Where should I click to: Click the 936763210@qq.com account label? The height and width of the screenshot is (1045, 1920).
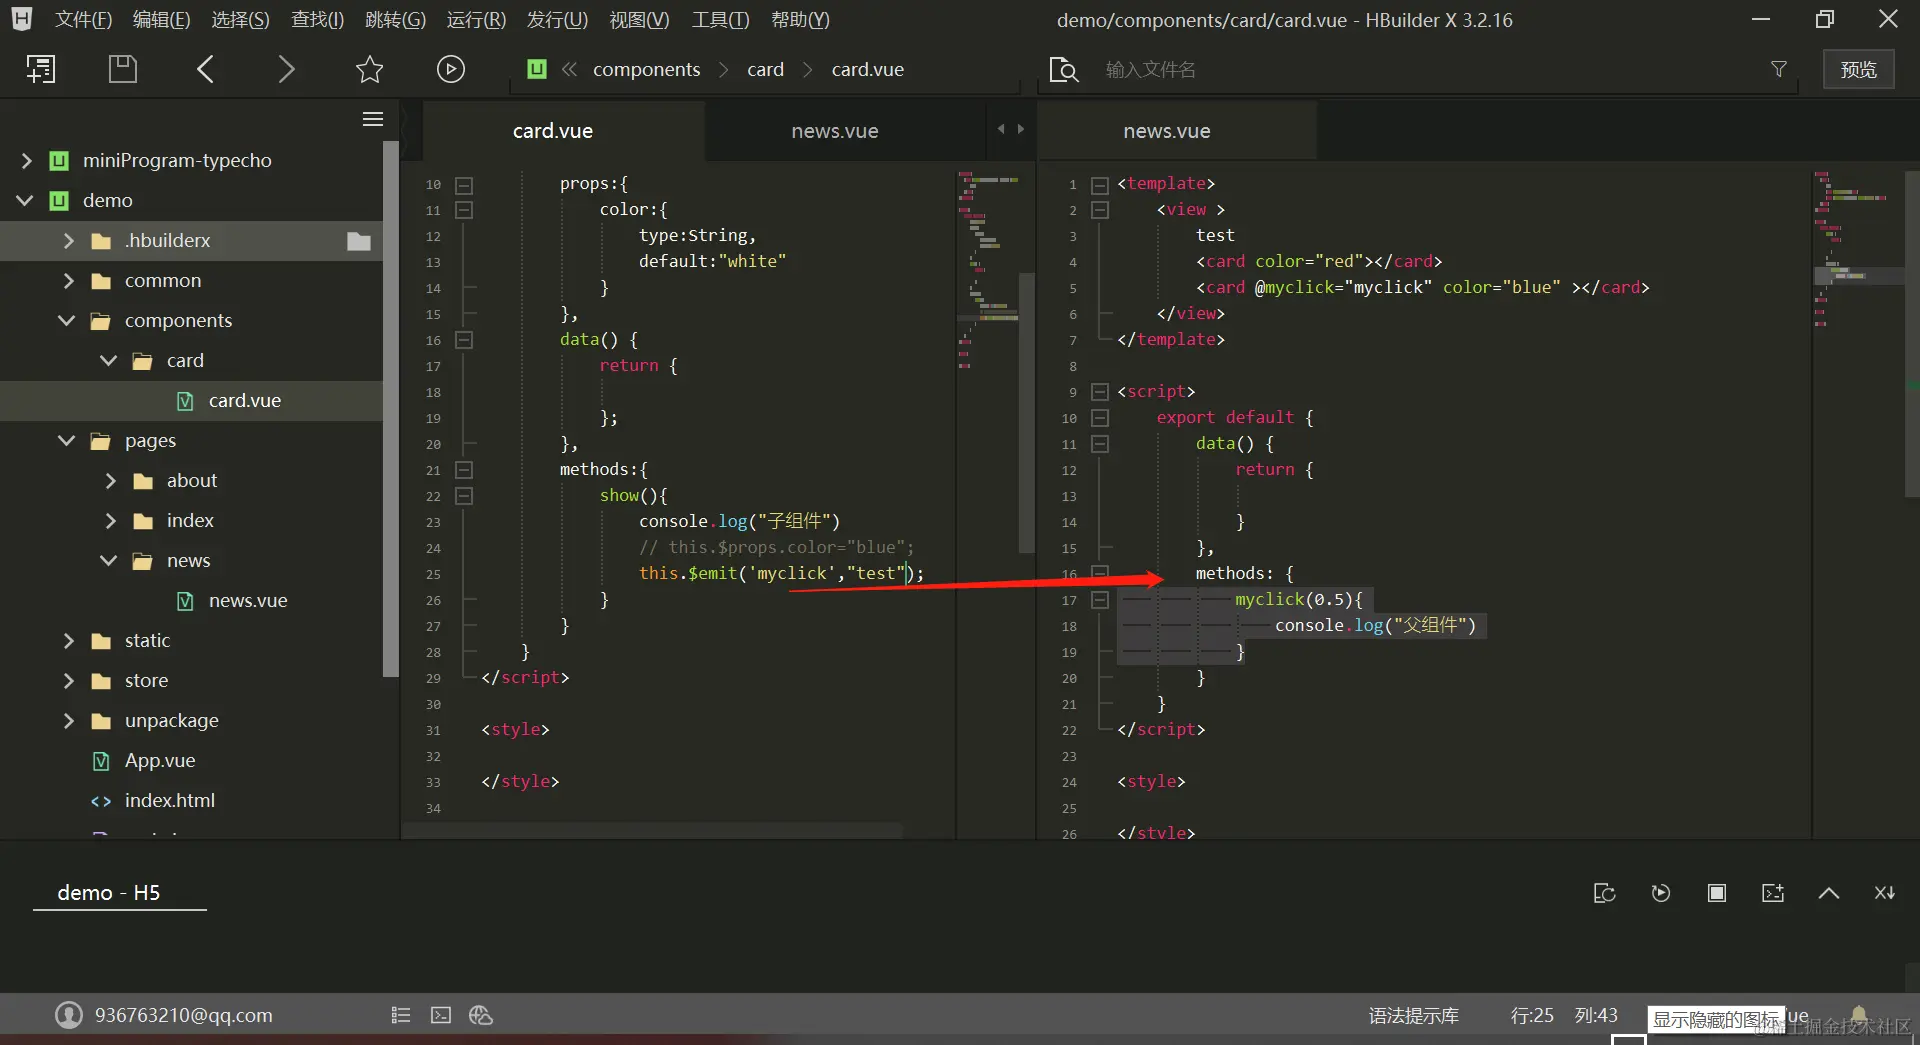tap(184, 1016)
